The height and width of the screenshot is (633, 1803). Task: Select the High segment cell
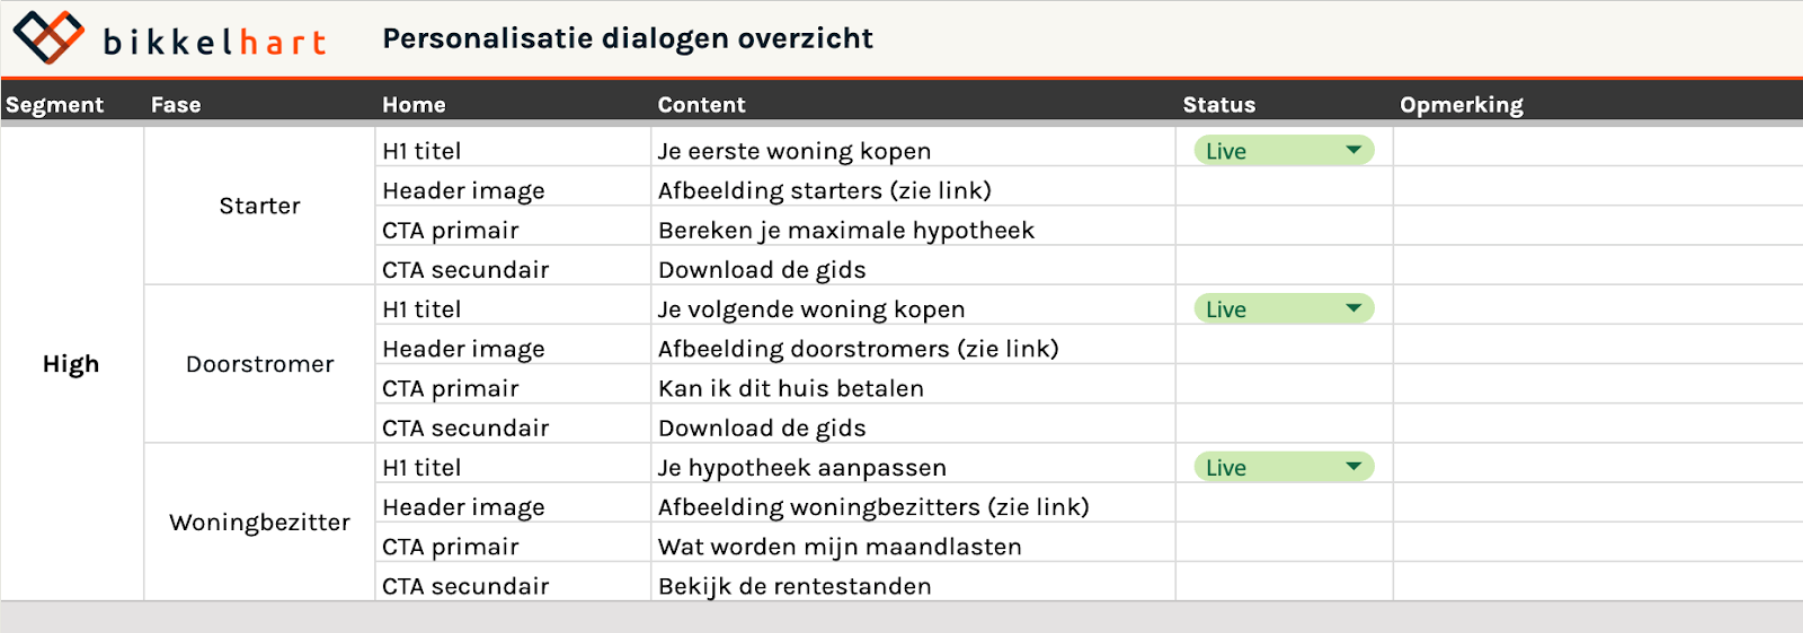pos(72,363)
